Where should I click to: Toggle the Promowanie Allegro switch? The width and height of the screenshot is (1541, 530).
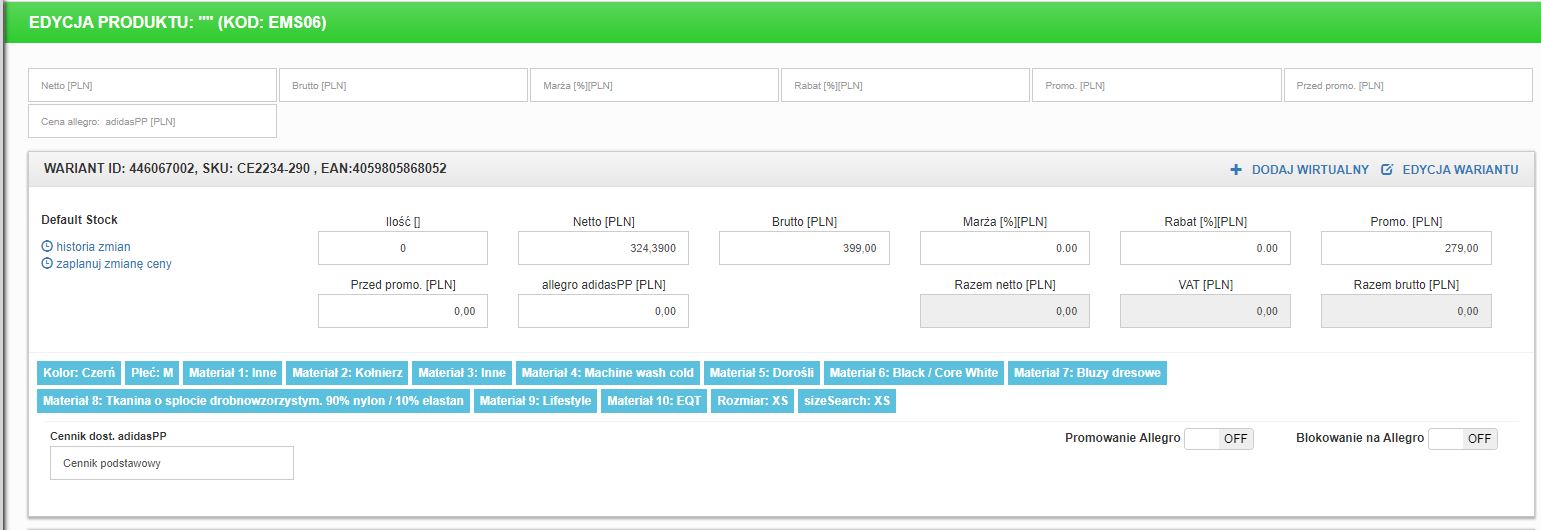(1218, 439)
